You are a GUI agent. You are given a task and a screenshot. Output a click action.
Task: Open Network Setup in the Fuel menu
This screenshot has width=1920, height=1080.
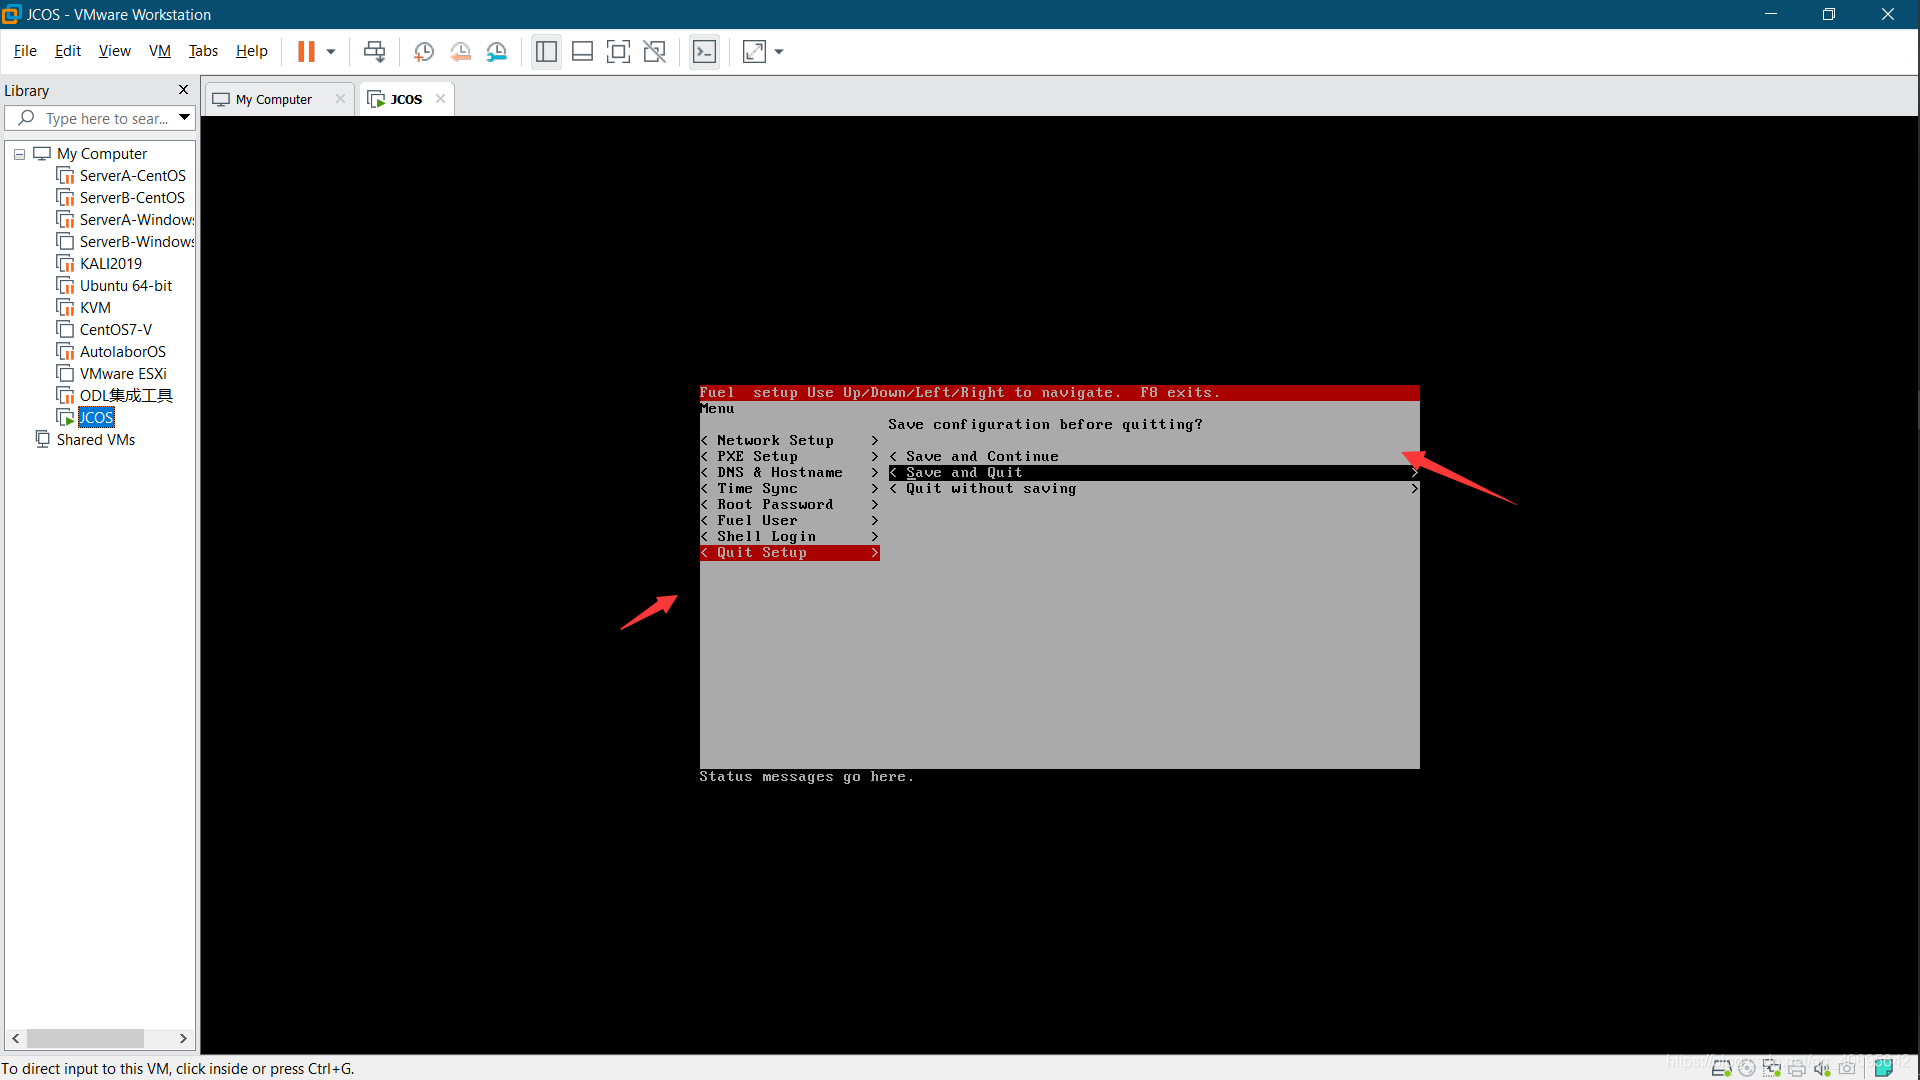790,441
